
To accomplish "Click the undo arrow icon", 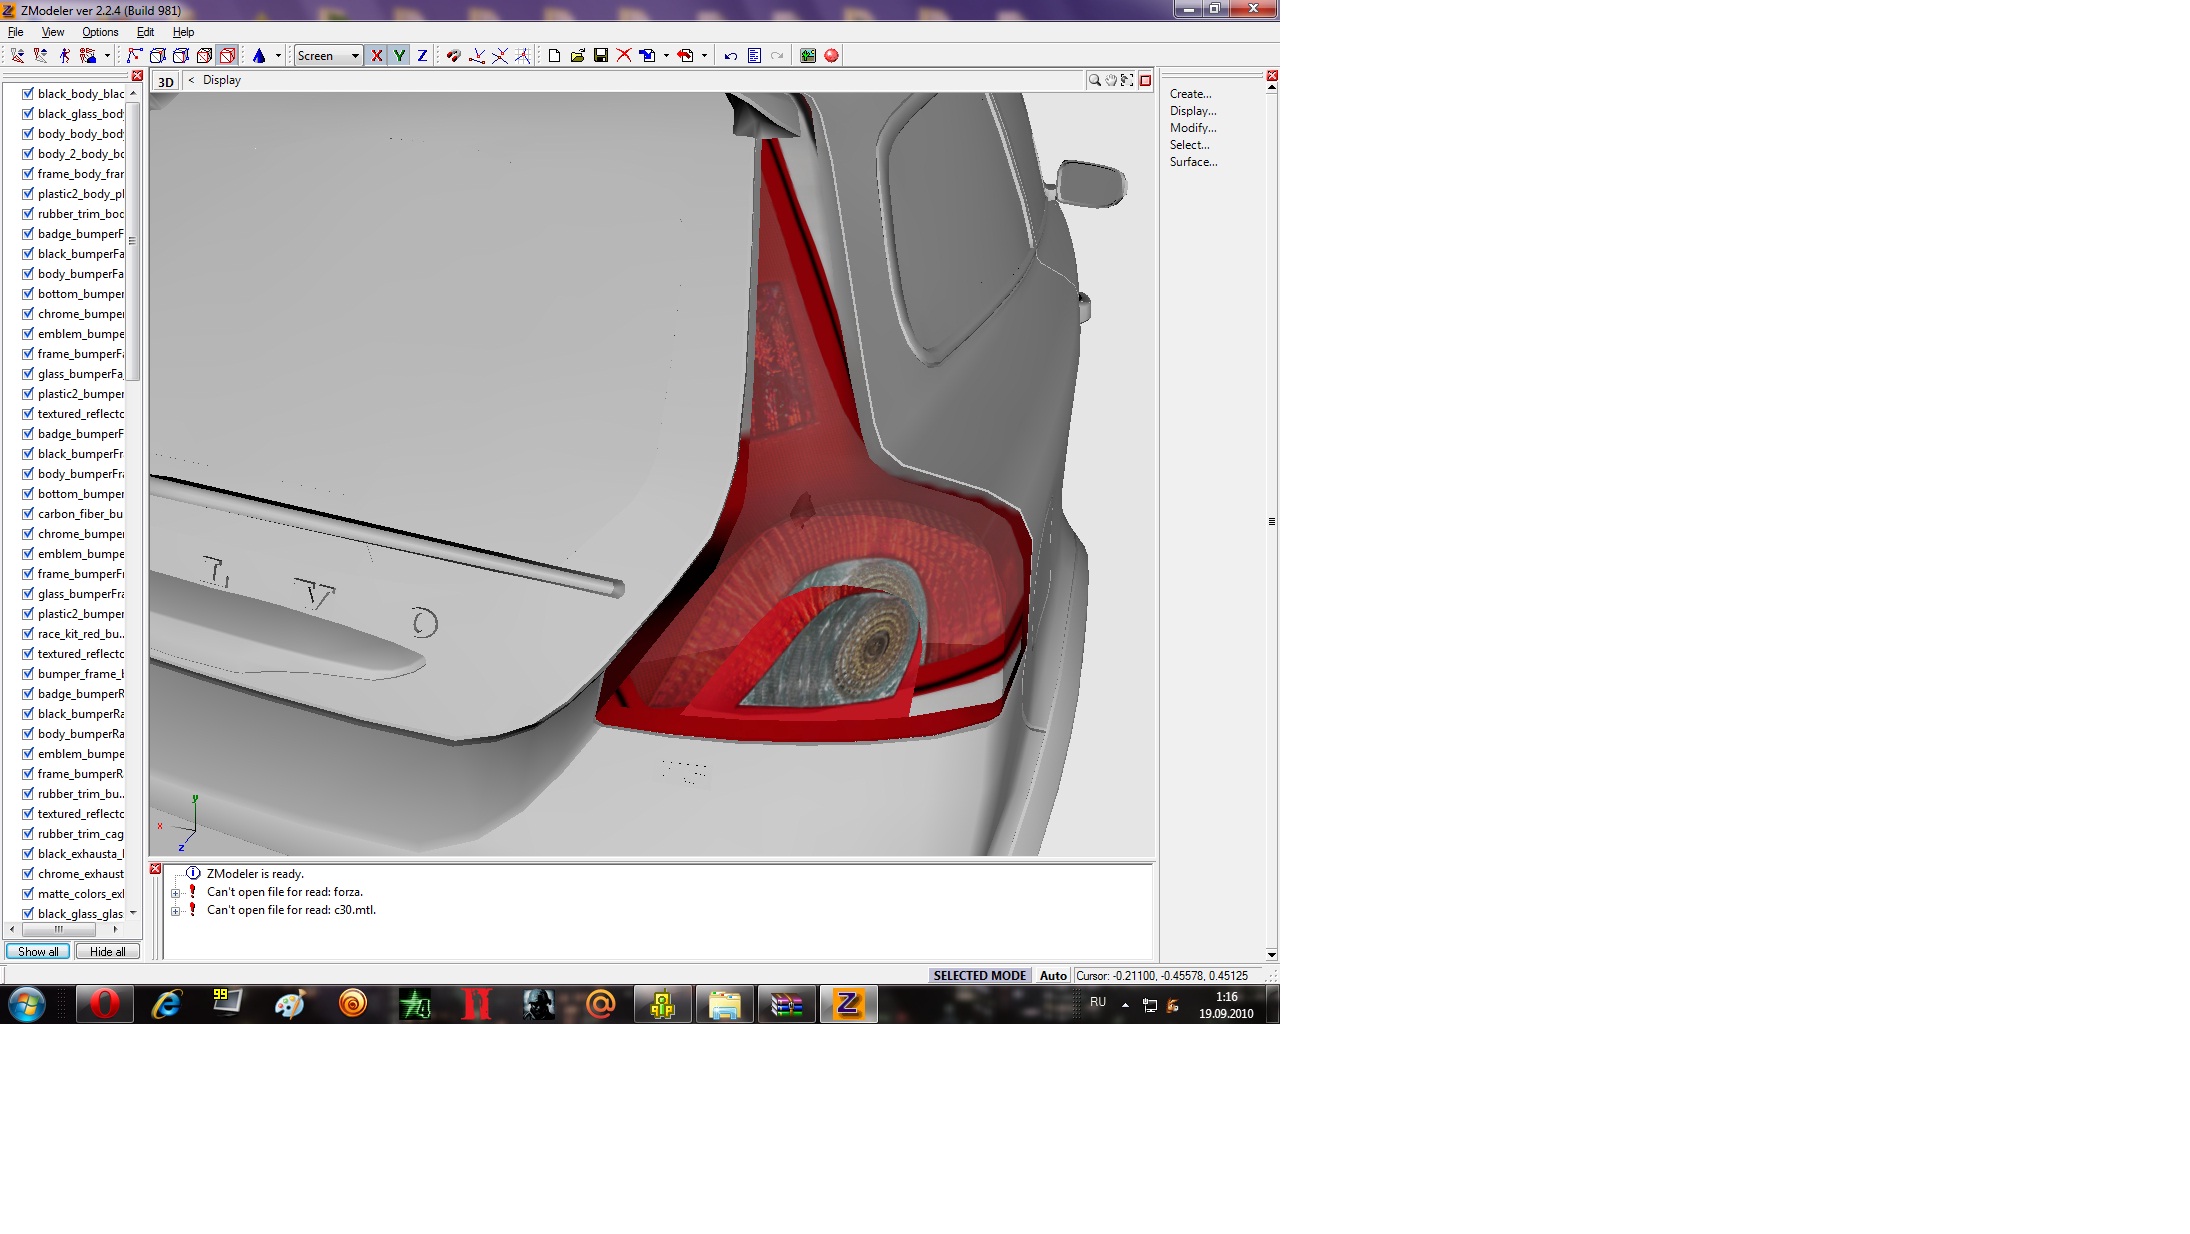I will point(731,56).
